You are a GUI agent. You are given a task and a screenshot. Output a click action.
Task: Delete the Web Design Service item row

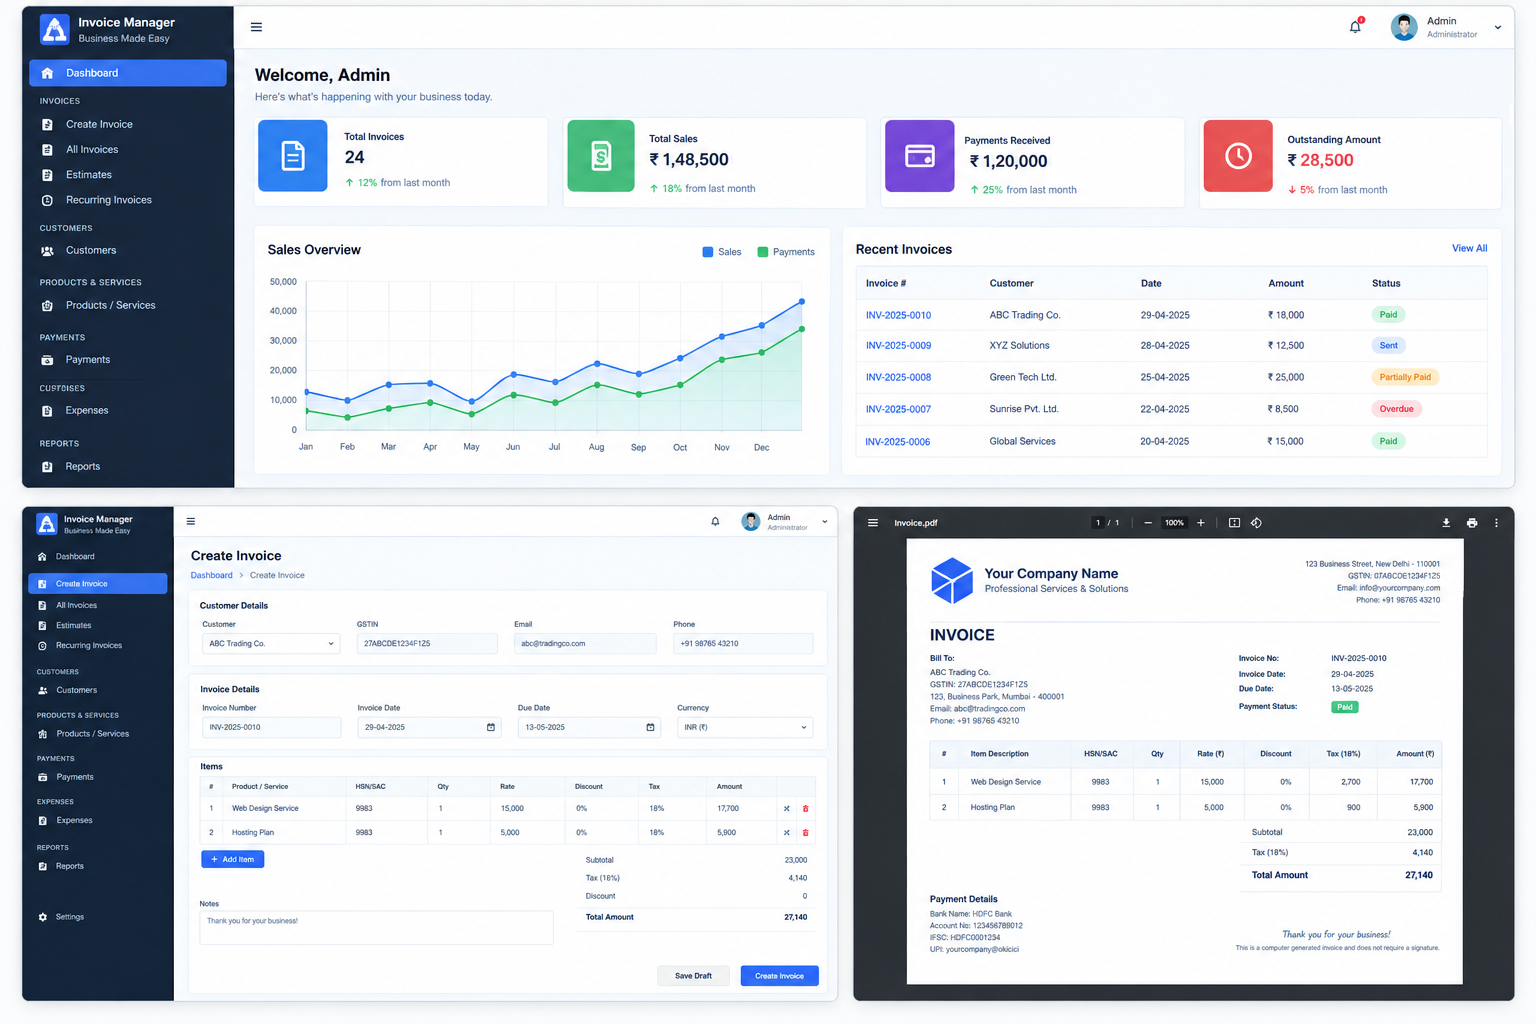[x=805, y=808]
